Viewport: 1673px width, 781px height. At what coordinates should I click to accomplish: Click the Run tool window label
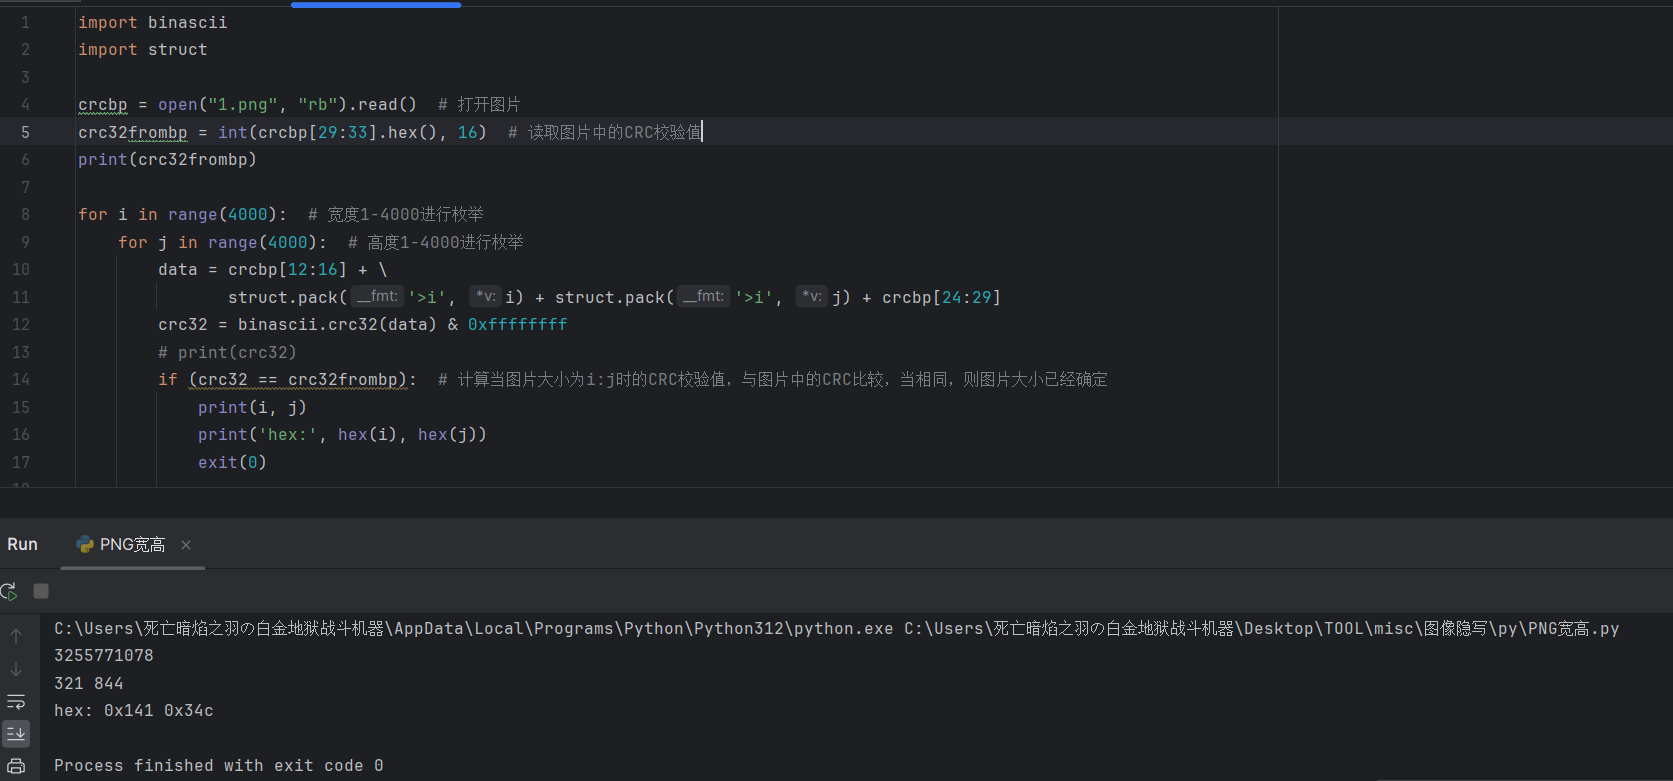22,544
